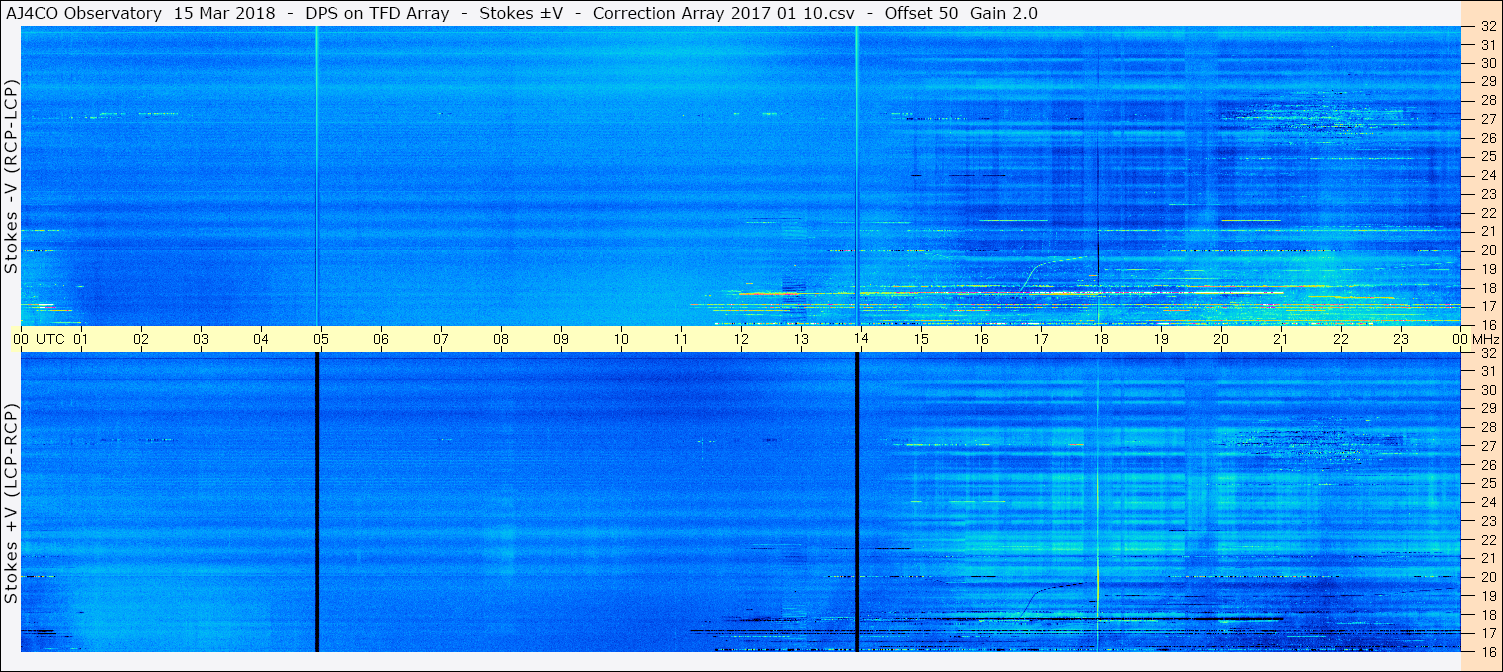Select hour 10 on the UTC time axis
The width and height of the screenshot is (1503, 672).
pyautogui.click(x=620, y=339)
